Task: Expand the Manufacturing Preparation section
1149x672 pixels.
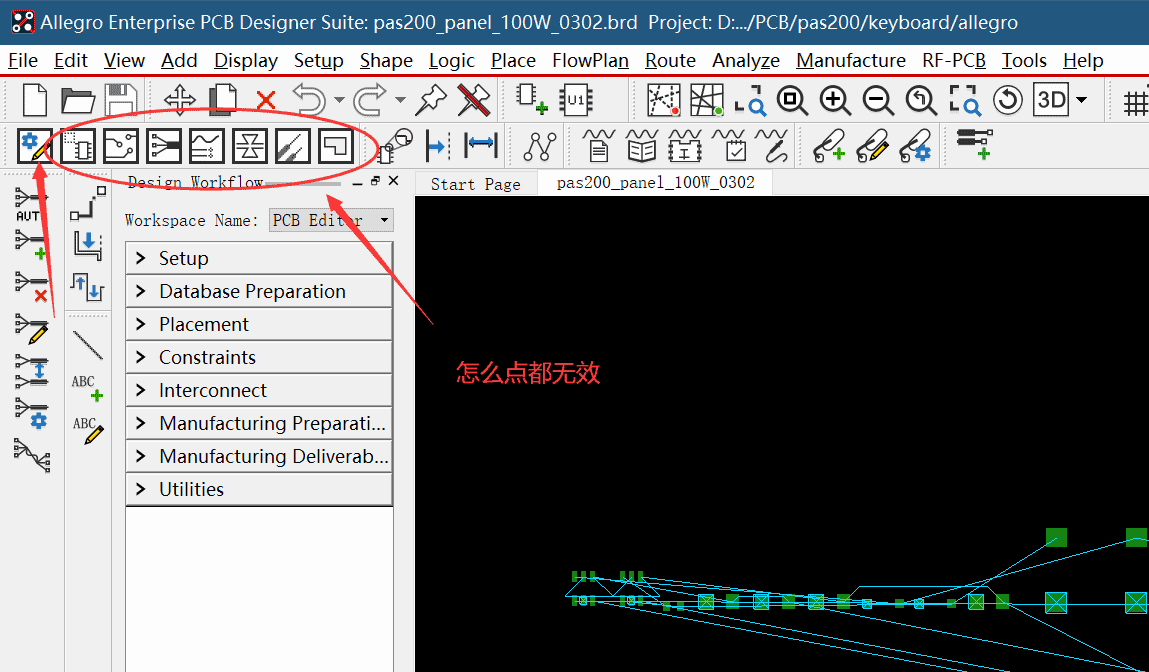Action: [x=259, y=423]
